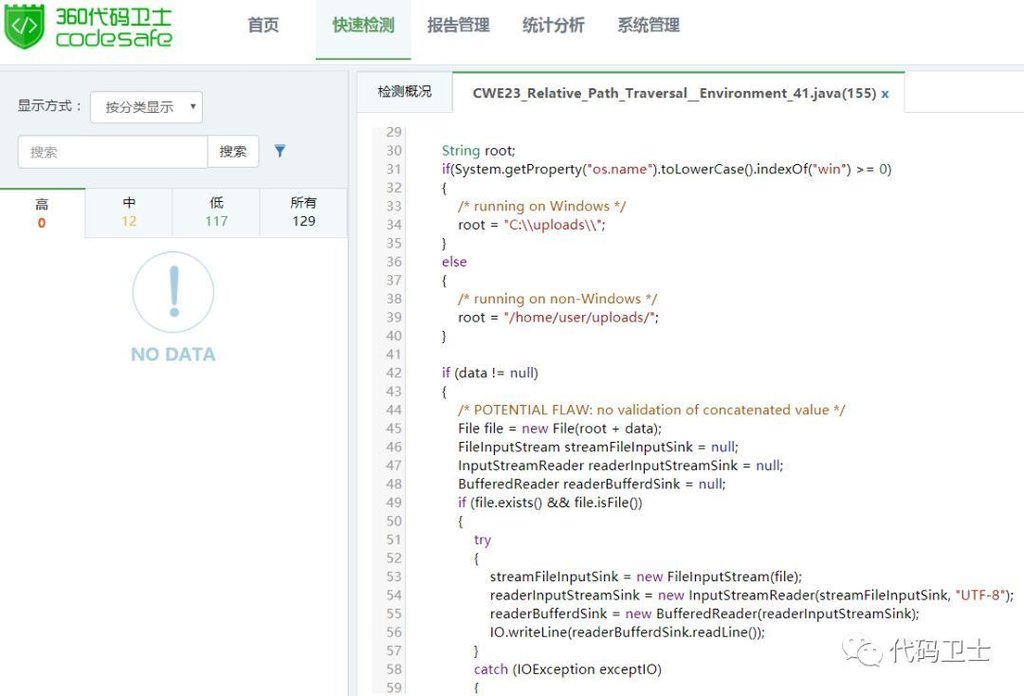Close the CWE23 Java file tab
The image size is (1024, 696).
(x=885, y=93)
